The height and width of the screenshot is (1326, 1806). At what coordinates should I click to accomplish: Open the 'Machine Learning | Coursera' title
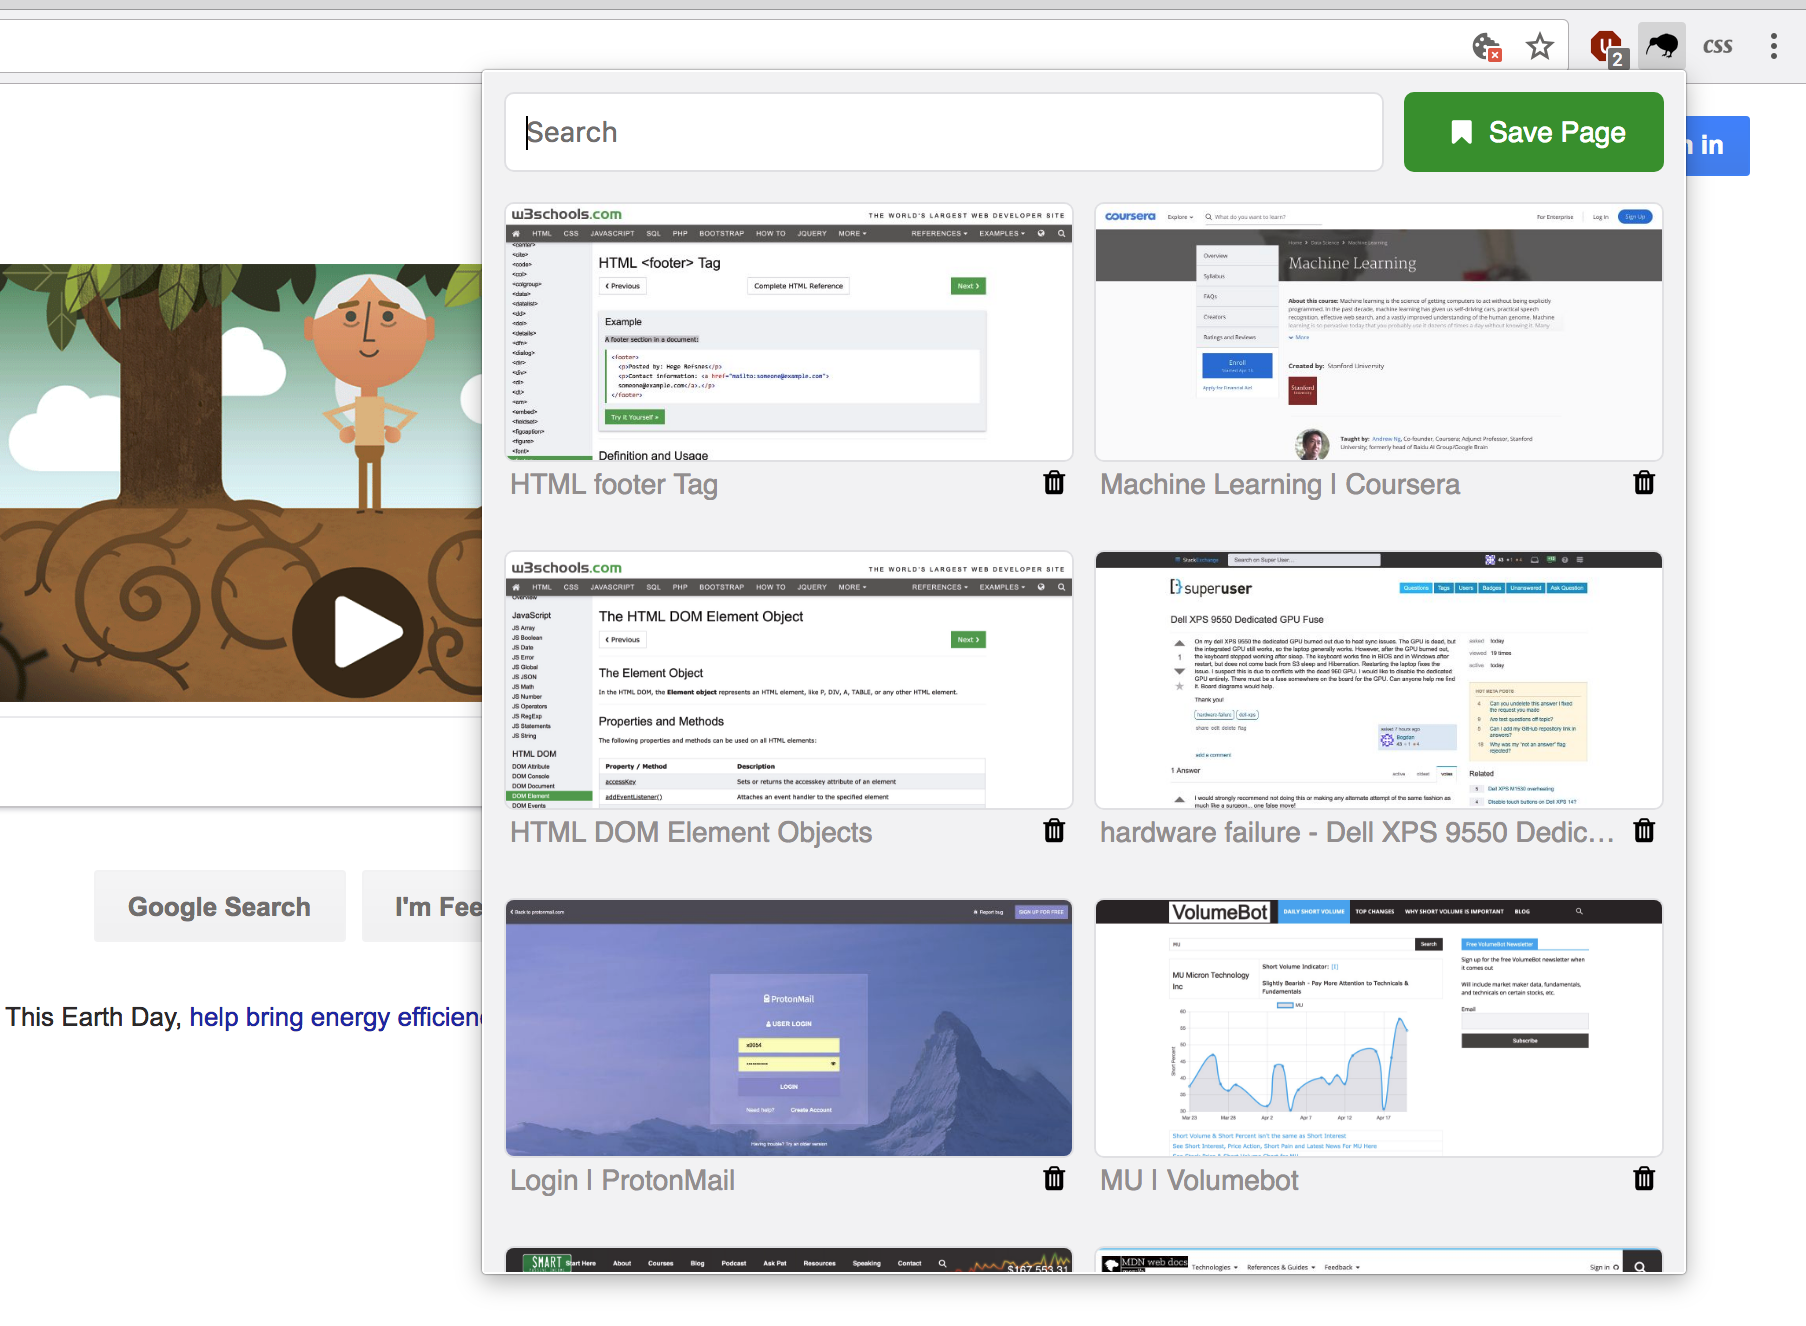pyautogui.click(x=1280, y=485)
